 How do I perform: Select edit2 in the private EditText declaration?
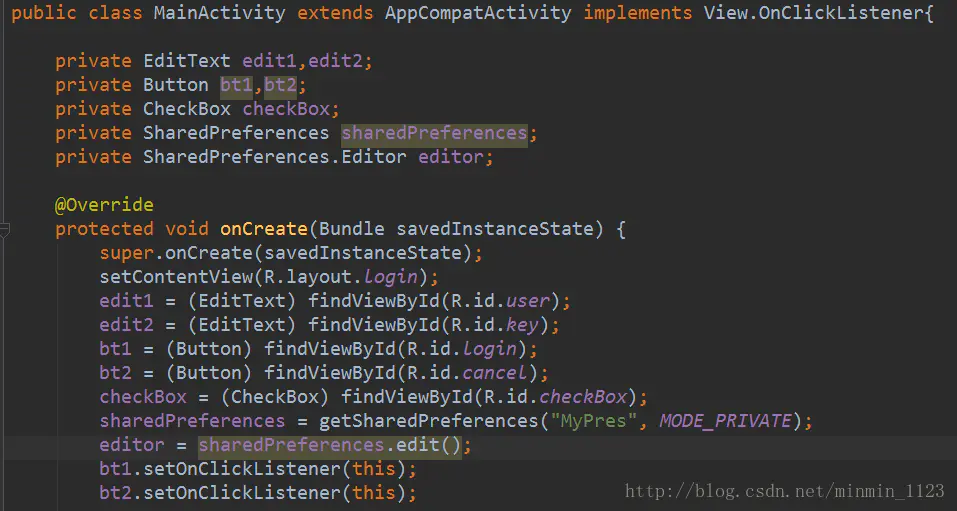coord(335,61)
